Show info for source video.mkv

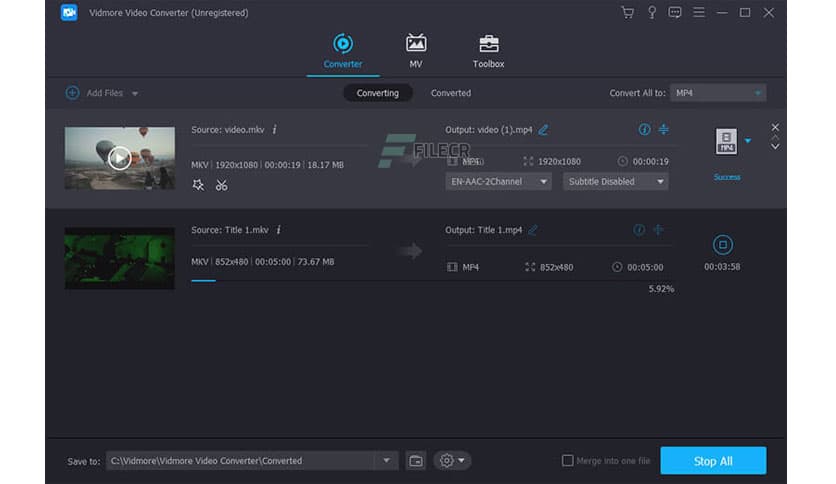[275, 130]
